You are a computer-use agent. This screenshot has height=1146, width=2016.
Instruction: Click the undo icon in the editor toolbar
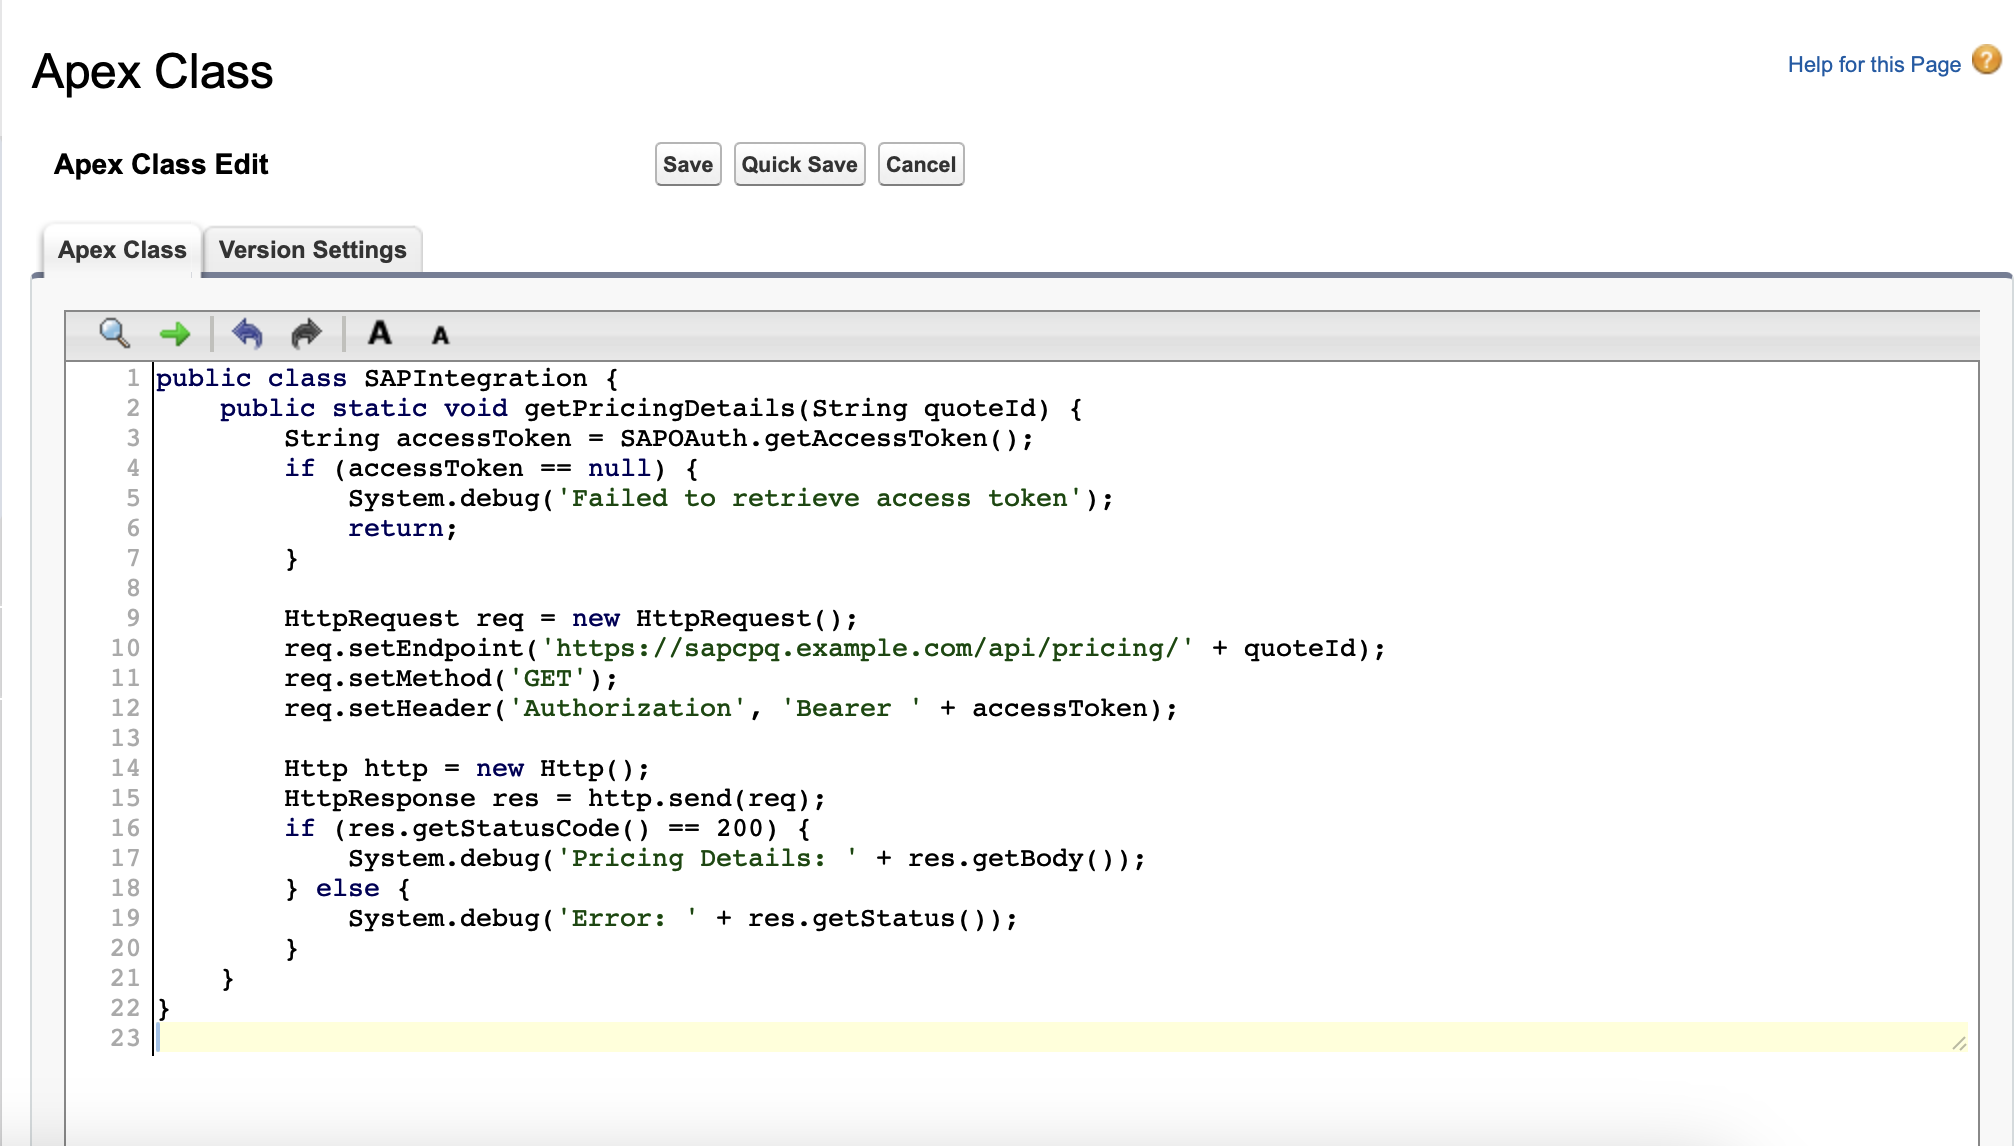tap(248, 334)
